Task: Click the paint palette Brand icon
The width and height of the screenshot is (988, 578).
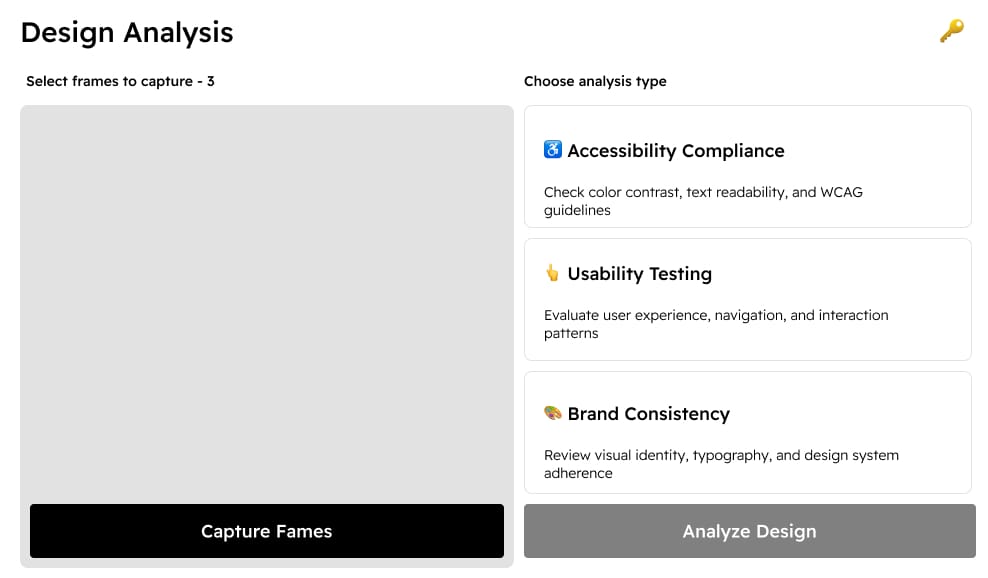Action: pos(552,413)
